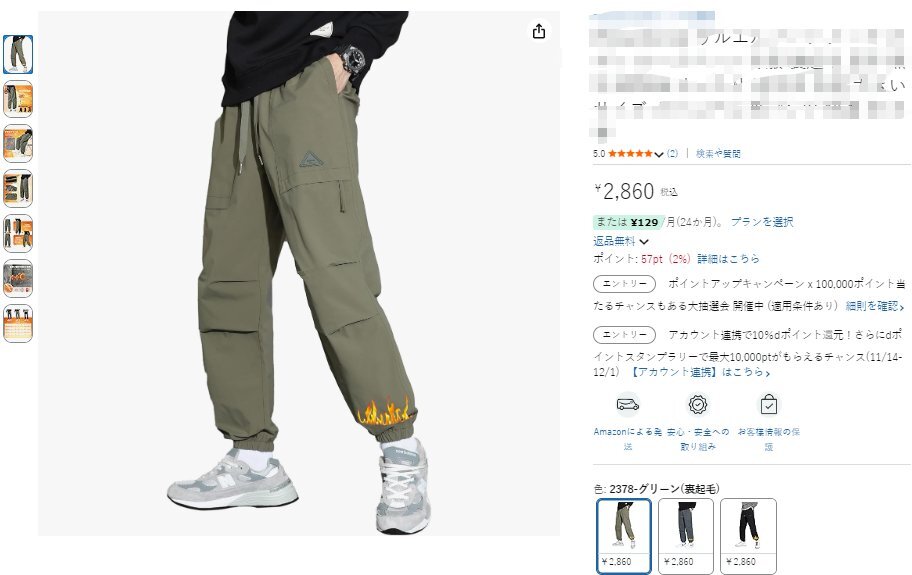
Task: Click the first エントリー button
Action: (624, 284)
